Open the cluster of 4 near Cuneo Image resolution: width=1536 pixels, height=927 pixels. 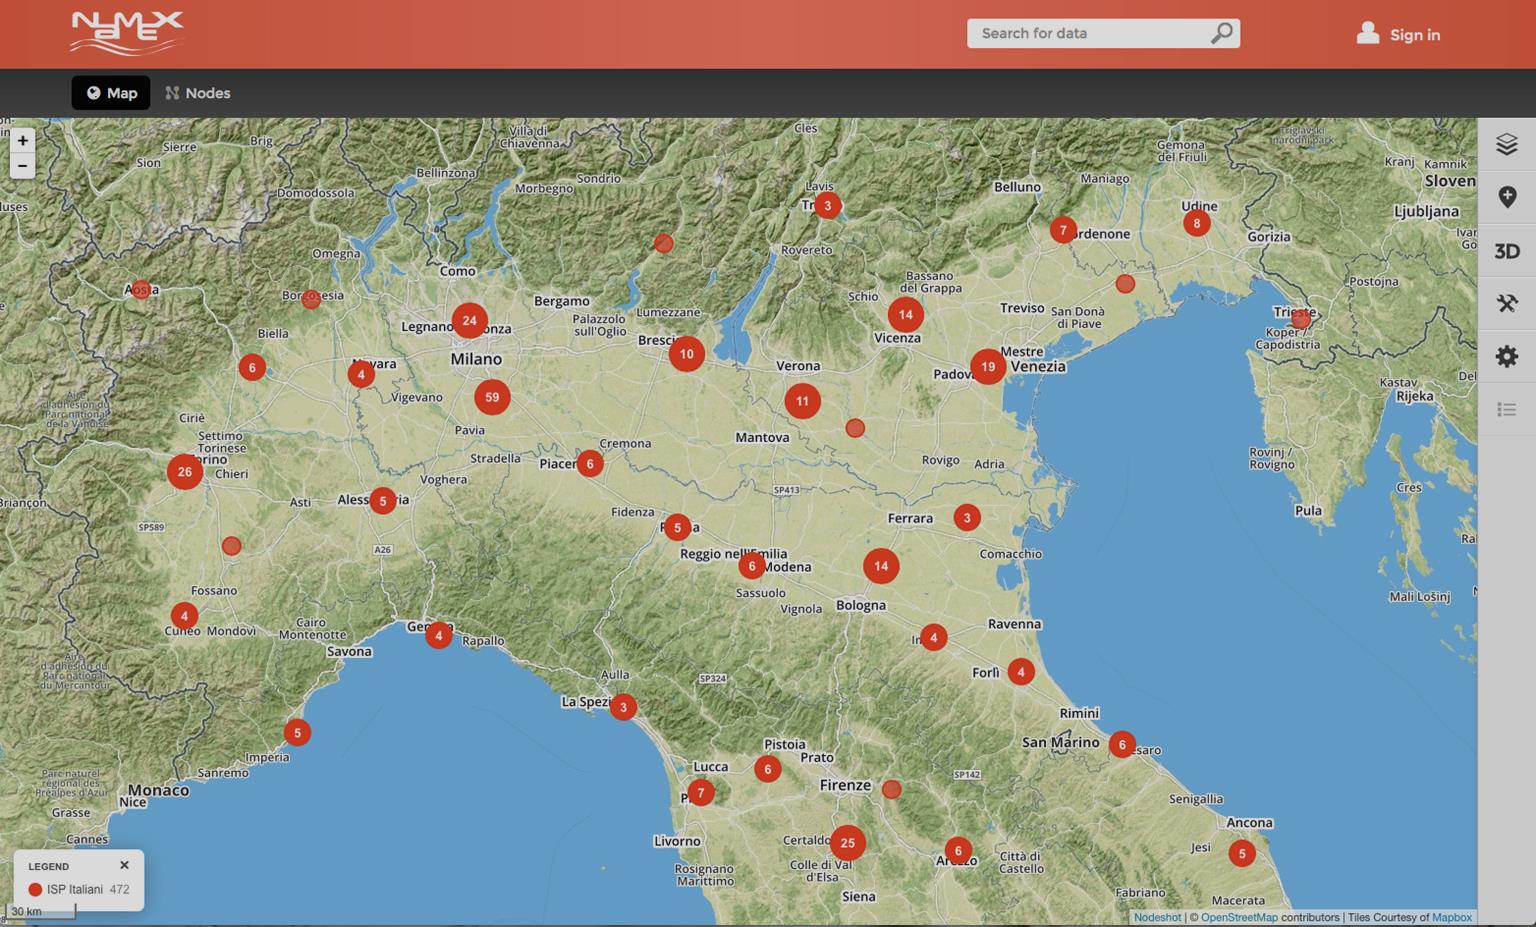point(184,616)
